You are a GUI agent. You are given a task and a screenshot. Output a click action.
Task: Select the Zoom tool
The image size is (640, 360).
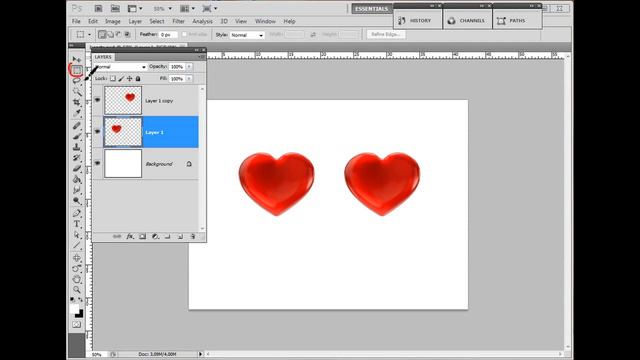(x=76, y=290)
